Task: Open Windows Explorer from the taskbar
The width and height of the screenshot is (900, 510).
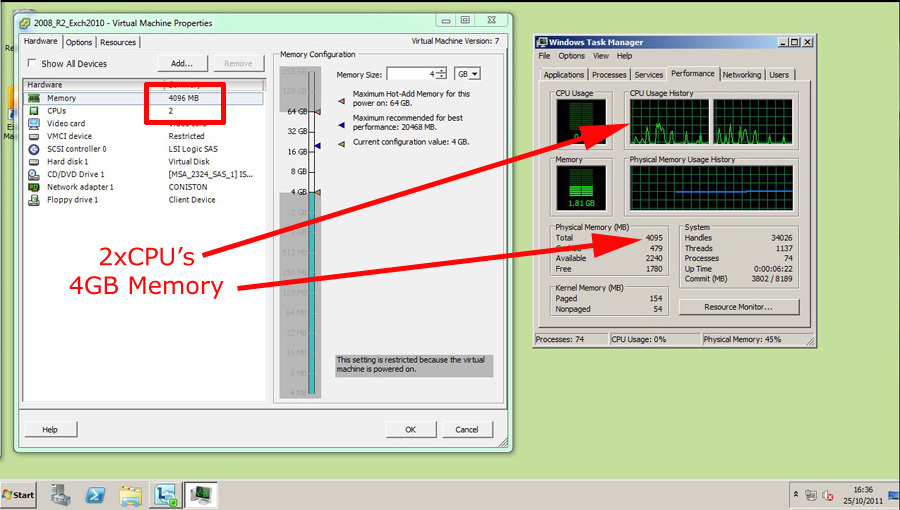Action: (130, 495)
